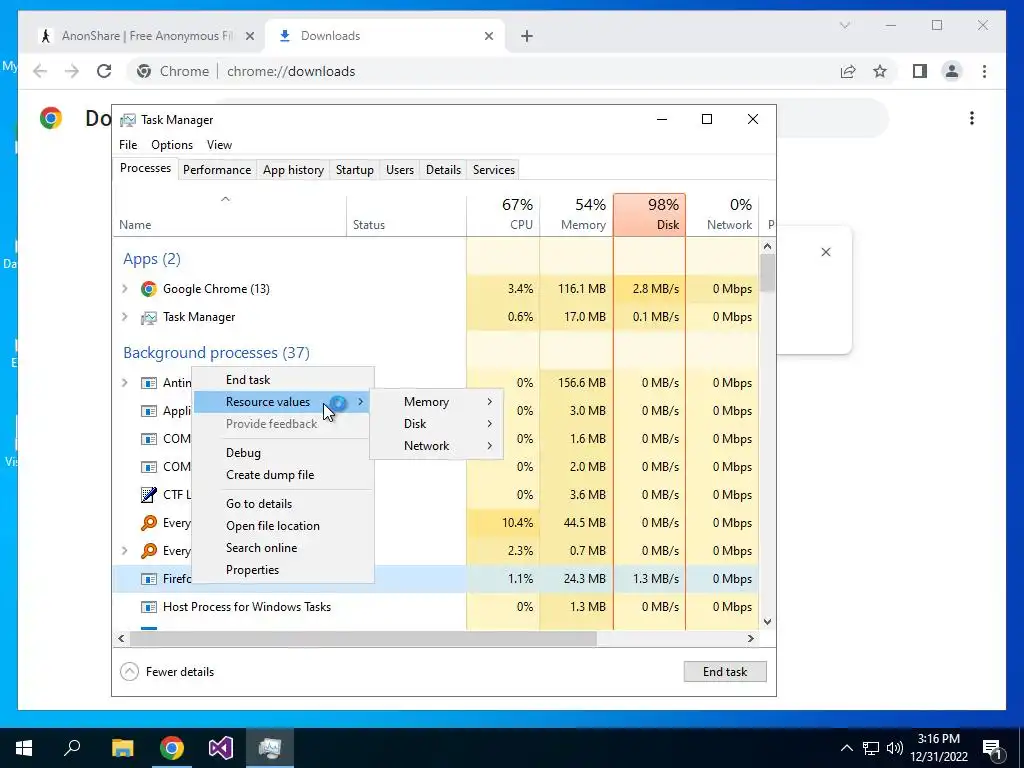This screenshot has width=1024, height=768.
Task: Open the Chrome profile avatar
Action: click(x=952, y=71)
